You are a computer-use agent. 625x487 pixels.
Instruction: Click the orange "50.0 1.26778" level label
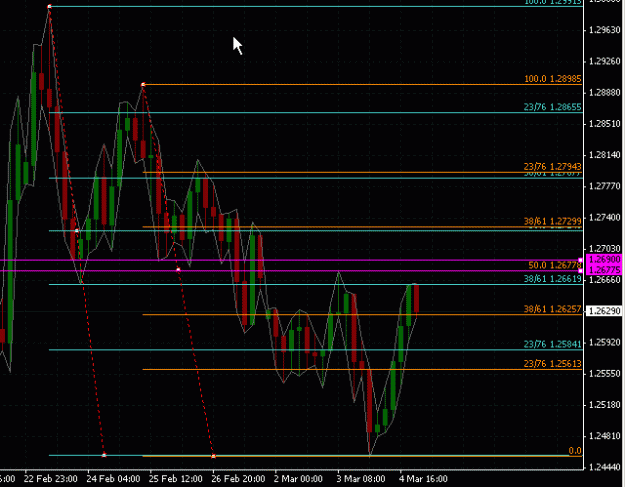pyautogui.click(x=555, y=265)
